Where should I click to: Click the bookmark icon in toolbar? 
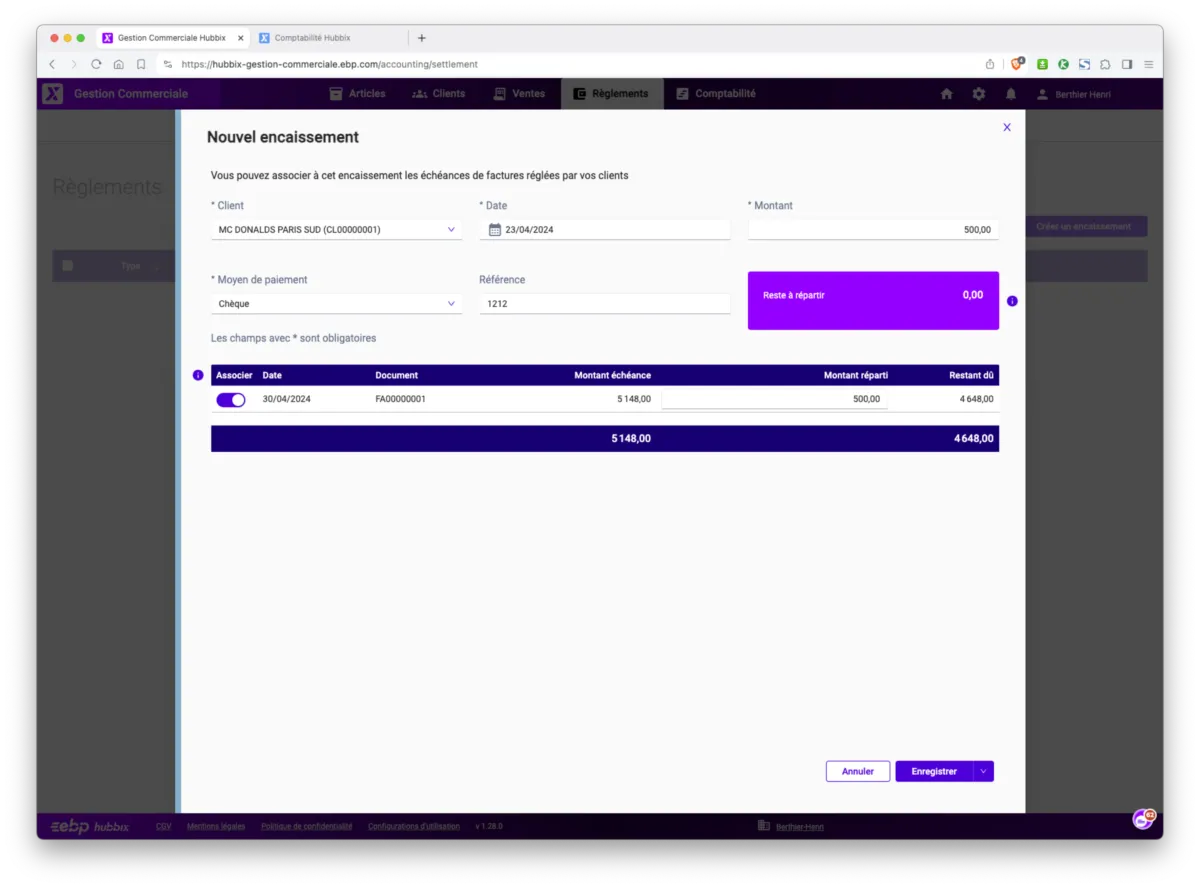[141, 64]
